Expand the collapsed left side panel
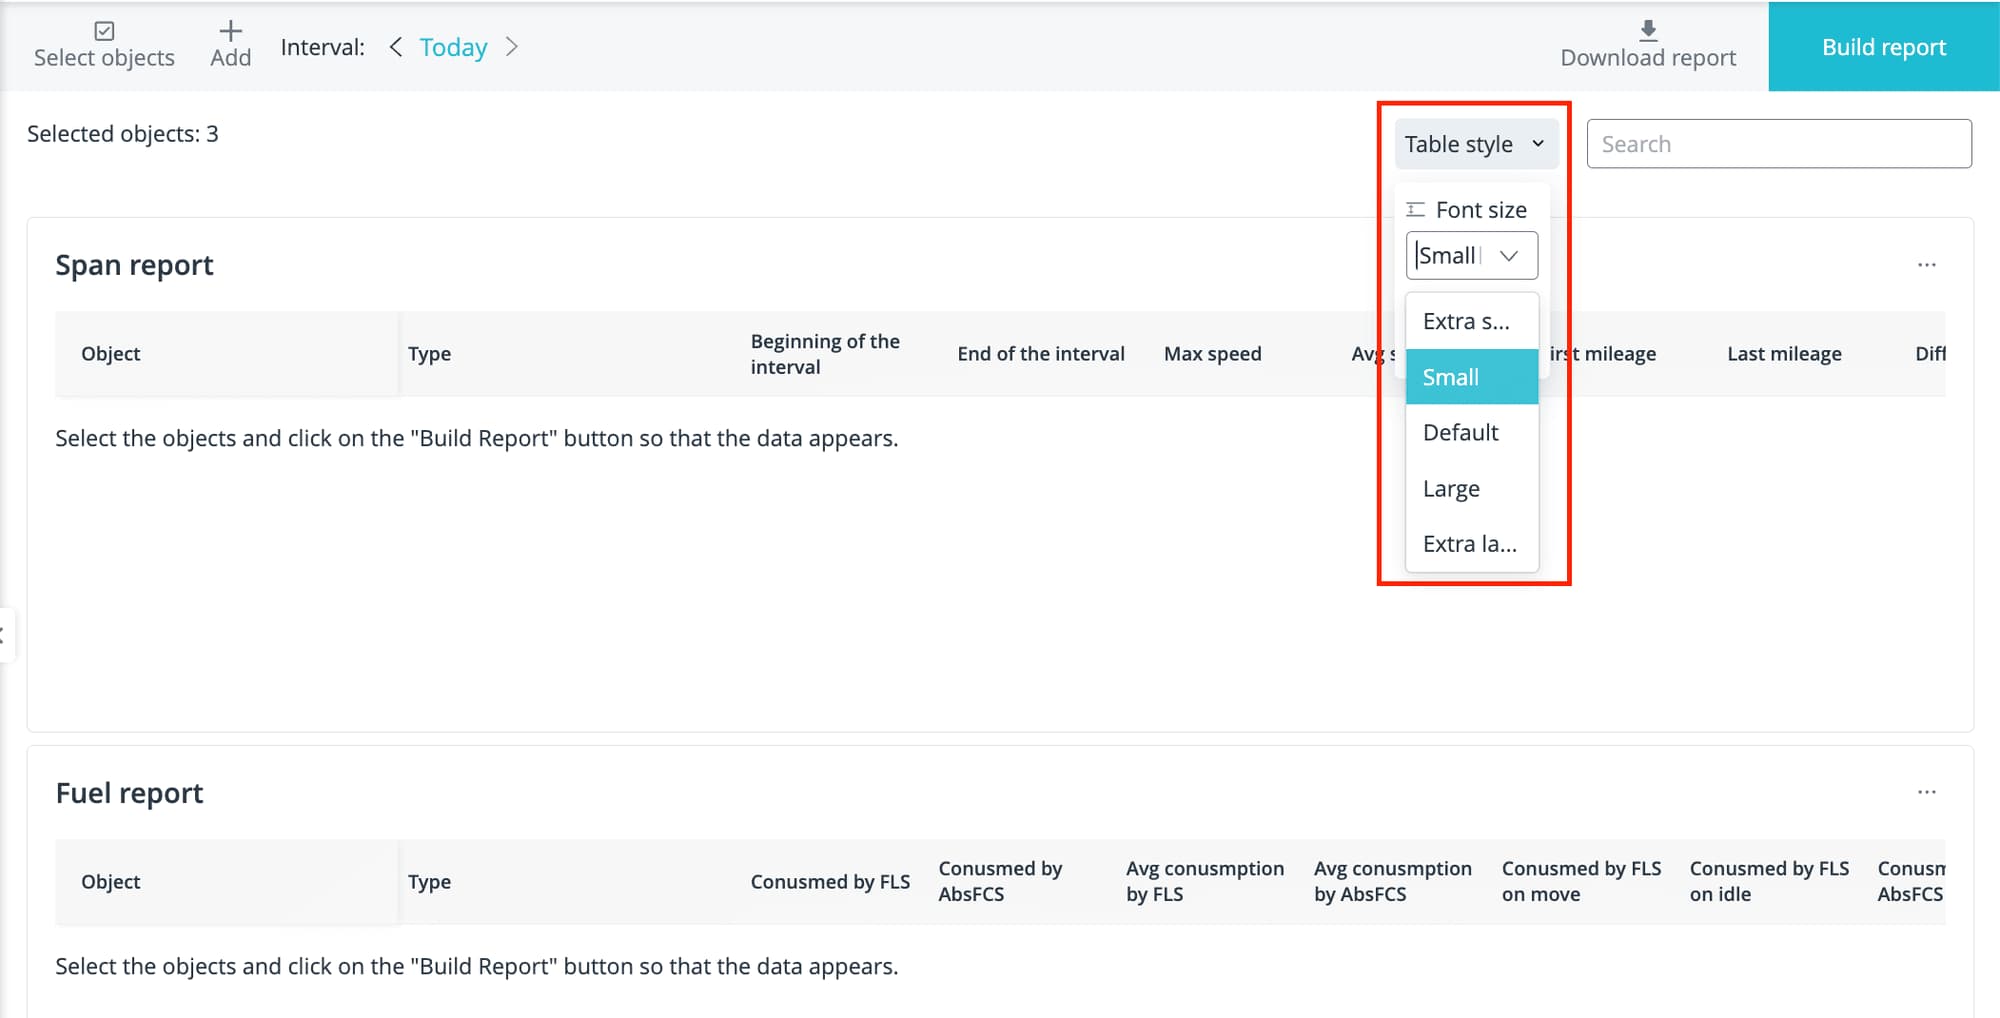2000x1018 pixels. click(5, 635)
